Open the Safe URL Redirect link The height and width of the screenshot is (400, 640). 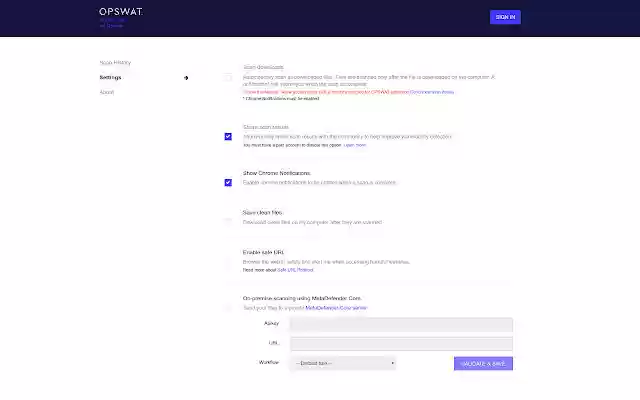click(295, 270)
